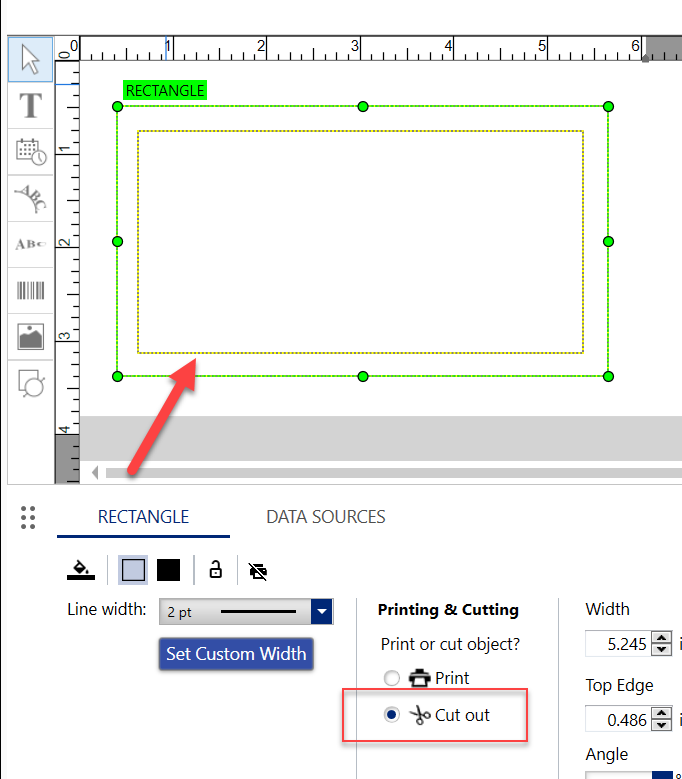The width and height of the screenshot is (682, 779).
Task: Pick the curved text tool
Action: tap(31, 198)
